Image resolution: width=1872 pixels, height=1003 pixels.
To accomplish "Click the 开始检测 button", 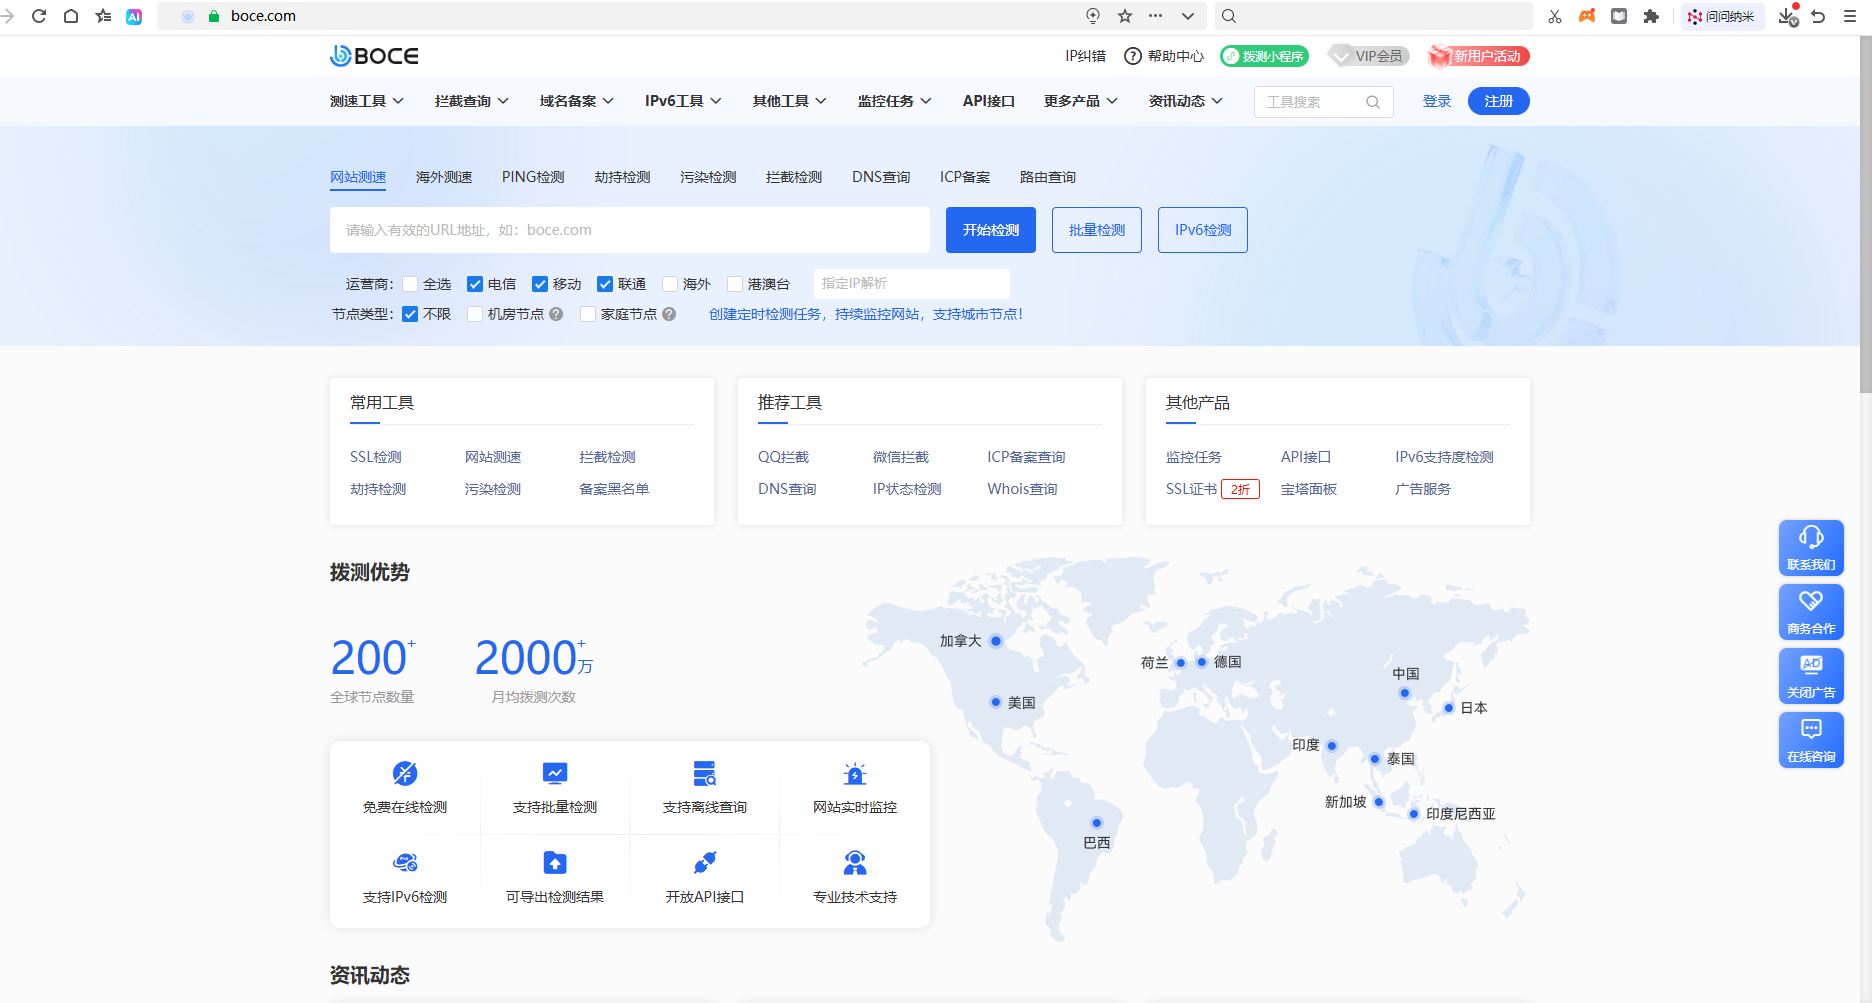I will (990, 230).
